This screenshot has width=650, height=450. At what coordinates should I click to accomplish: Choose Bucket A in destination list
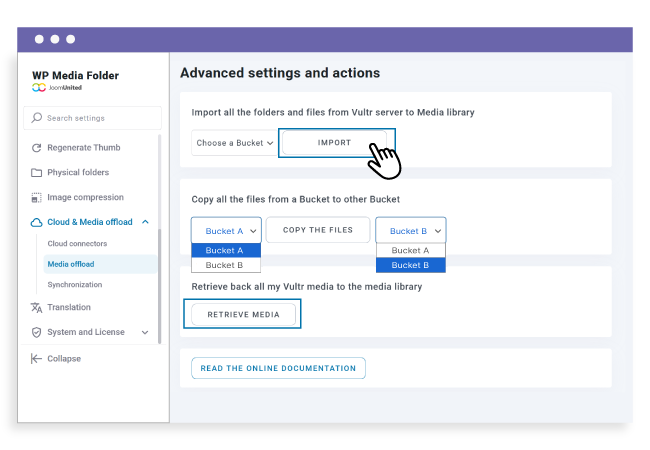411,251
